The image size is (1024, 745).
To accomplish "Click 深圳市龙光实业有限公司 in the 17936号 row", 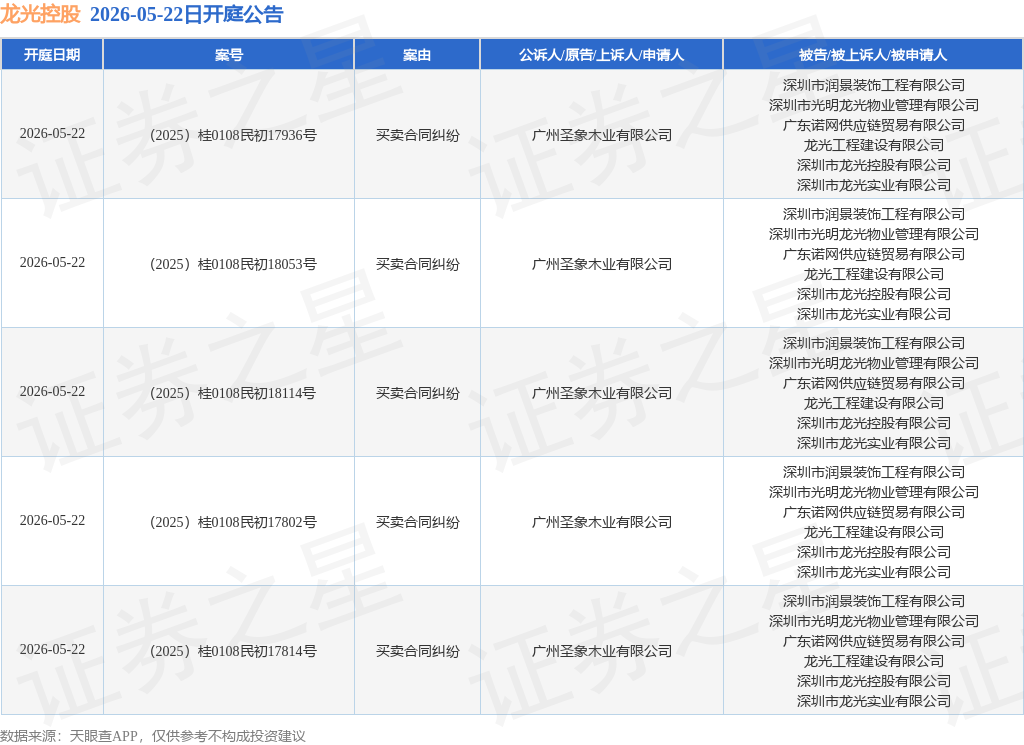I will click(x=874, y=185).
